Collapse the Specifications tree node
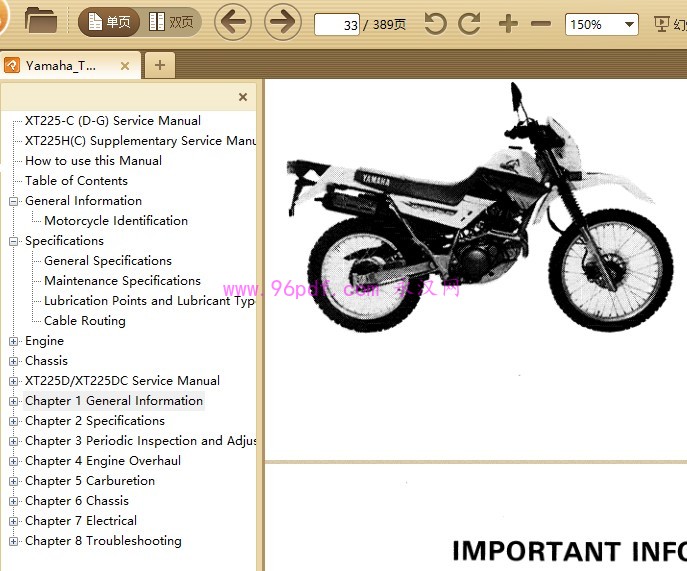Screen dimensions: 687x571 pos(14,241)
